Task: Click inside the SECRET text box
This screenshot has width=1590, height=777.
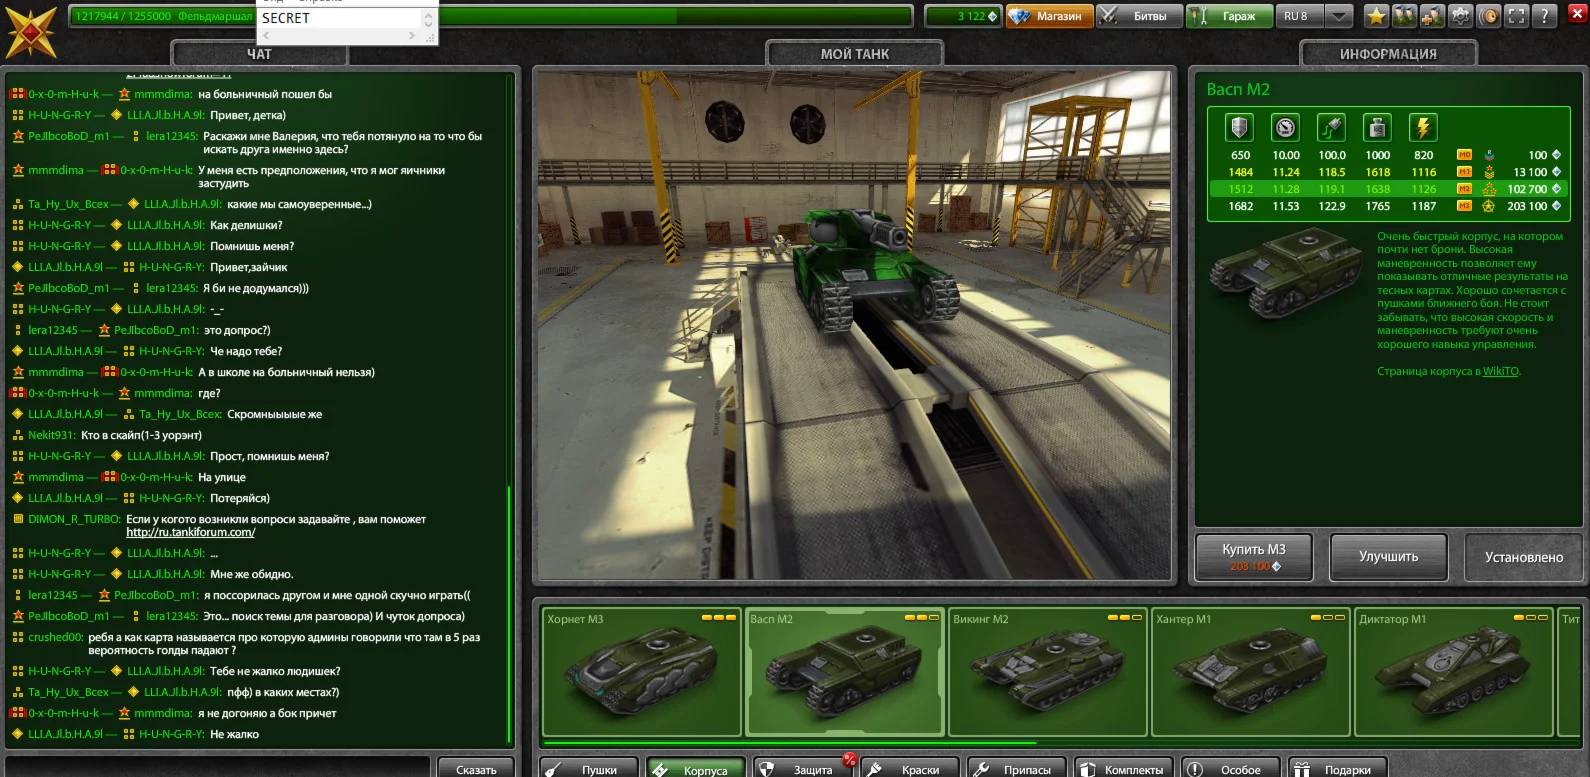Action: 339,18
